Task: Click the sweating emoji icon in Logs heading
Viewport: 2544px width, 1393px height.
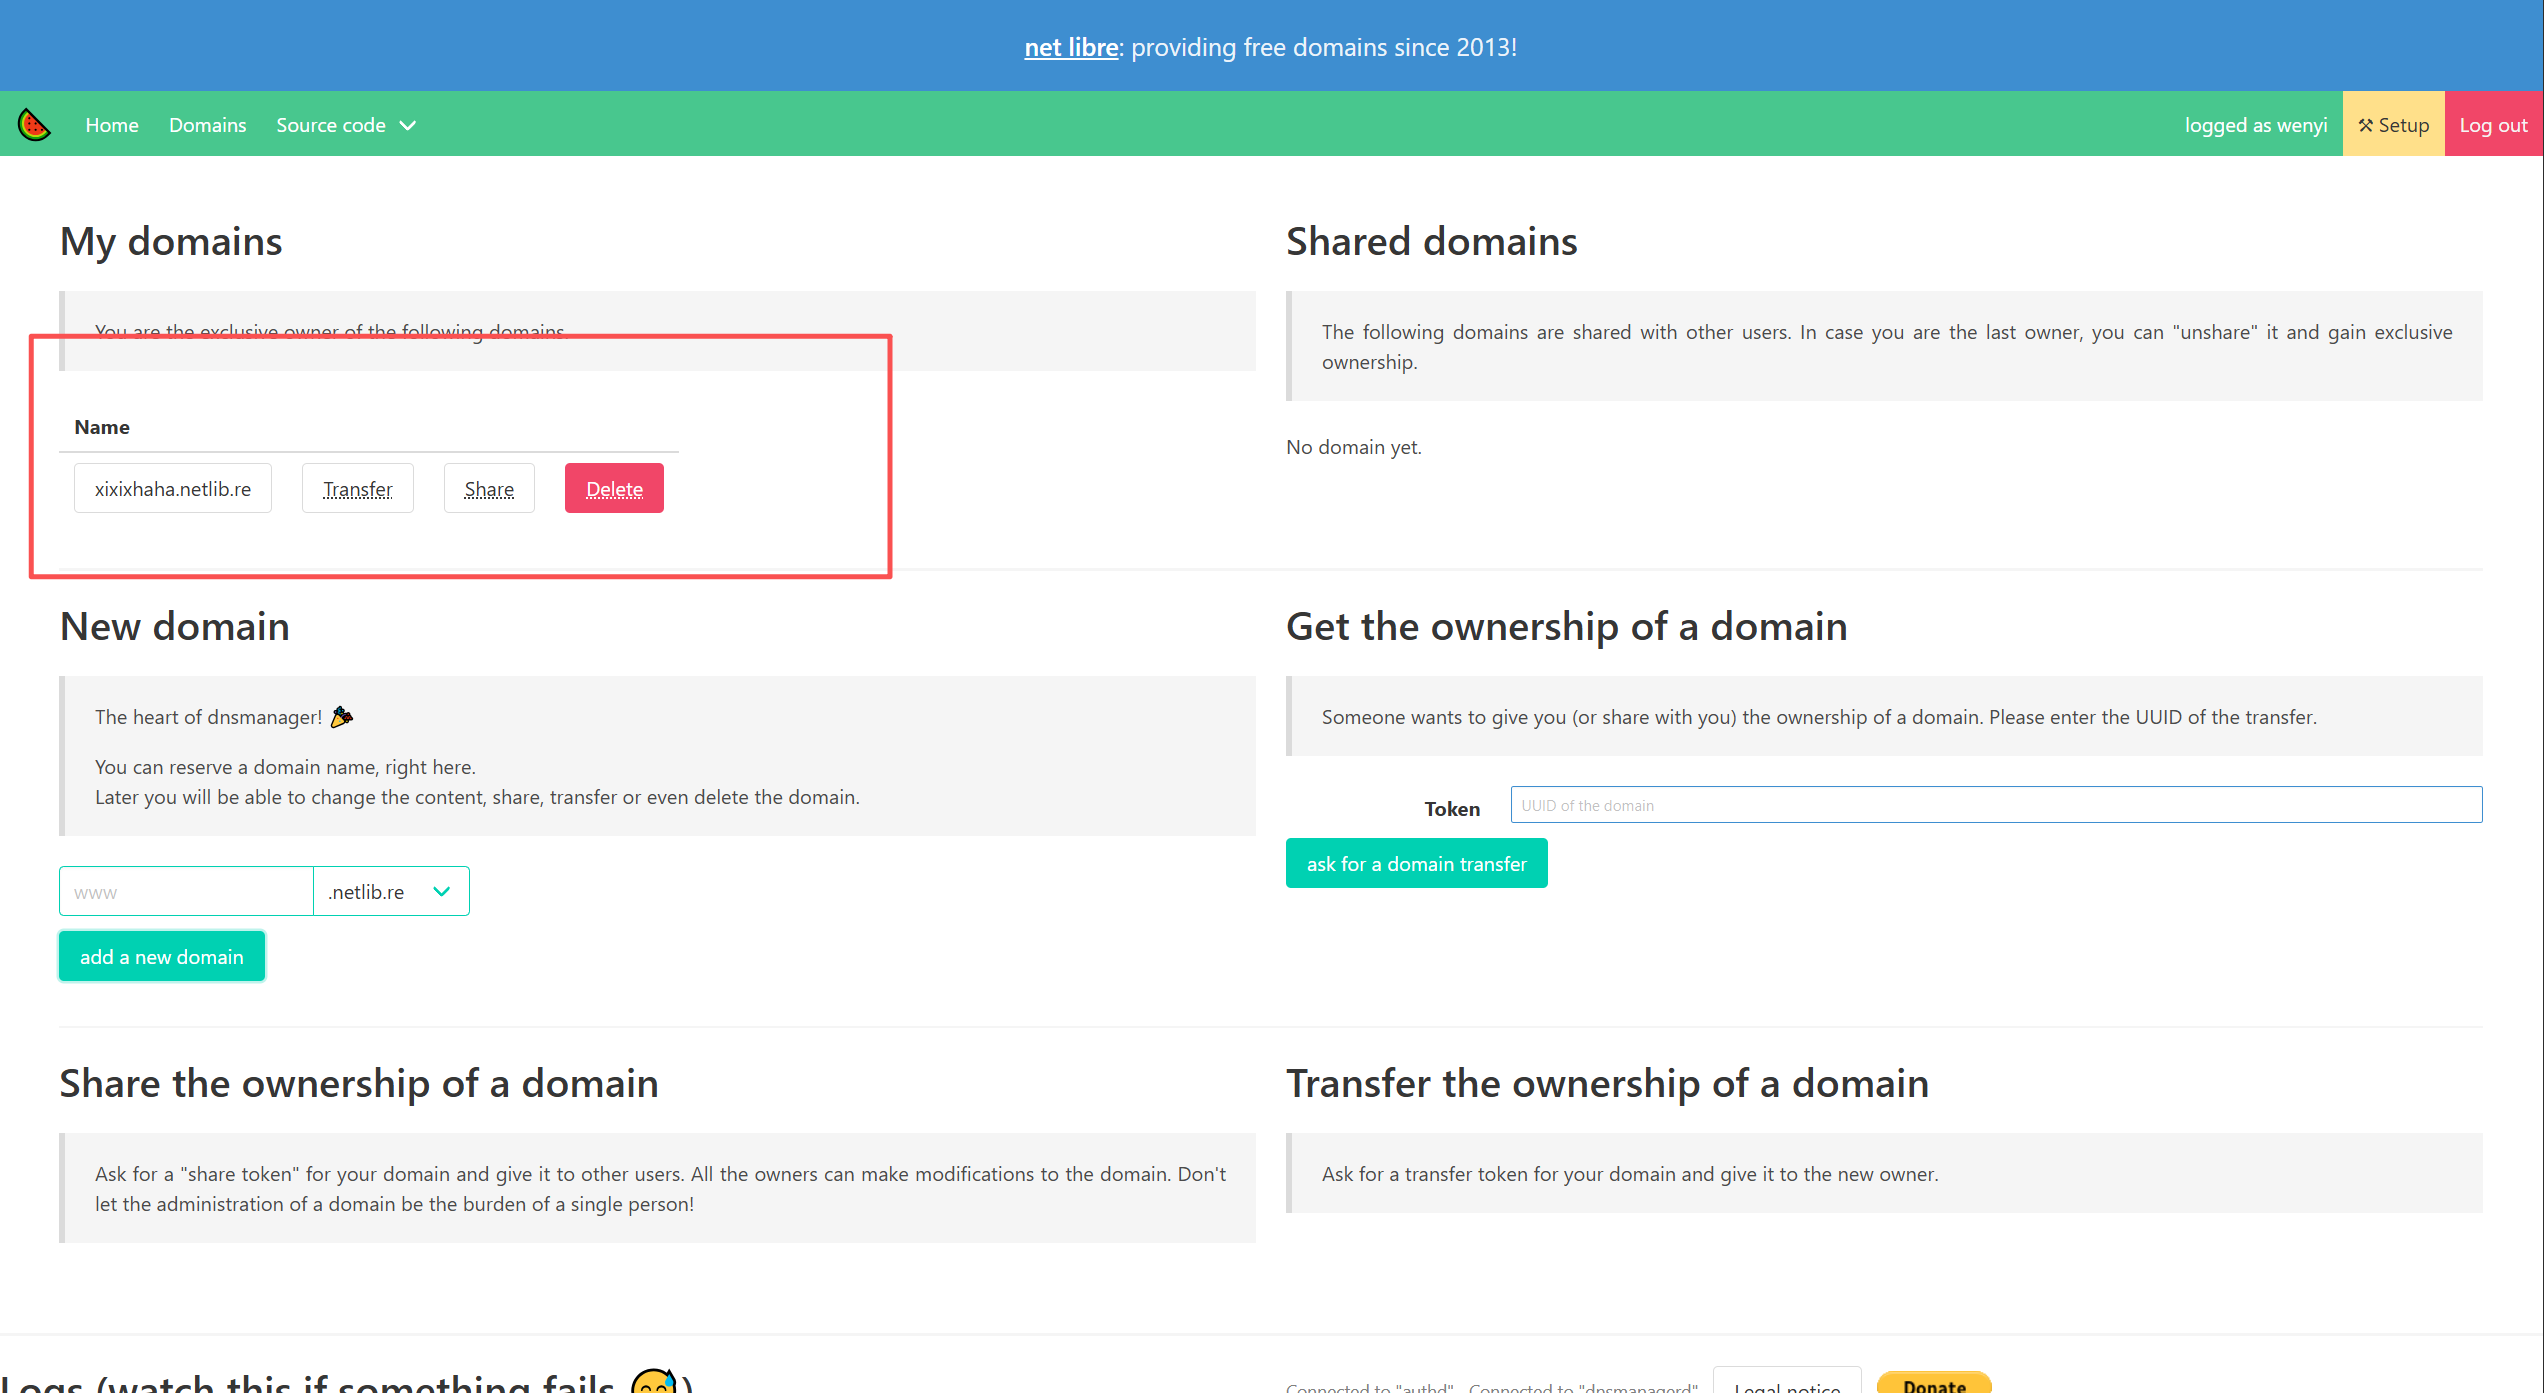Action: (654, 1382)
